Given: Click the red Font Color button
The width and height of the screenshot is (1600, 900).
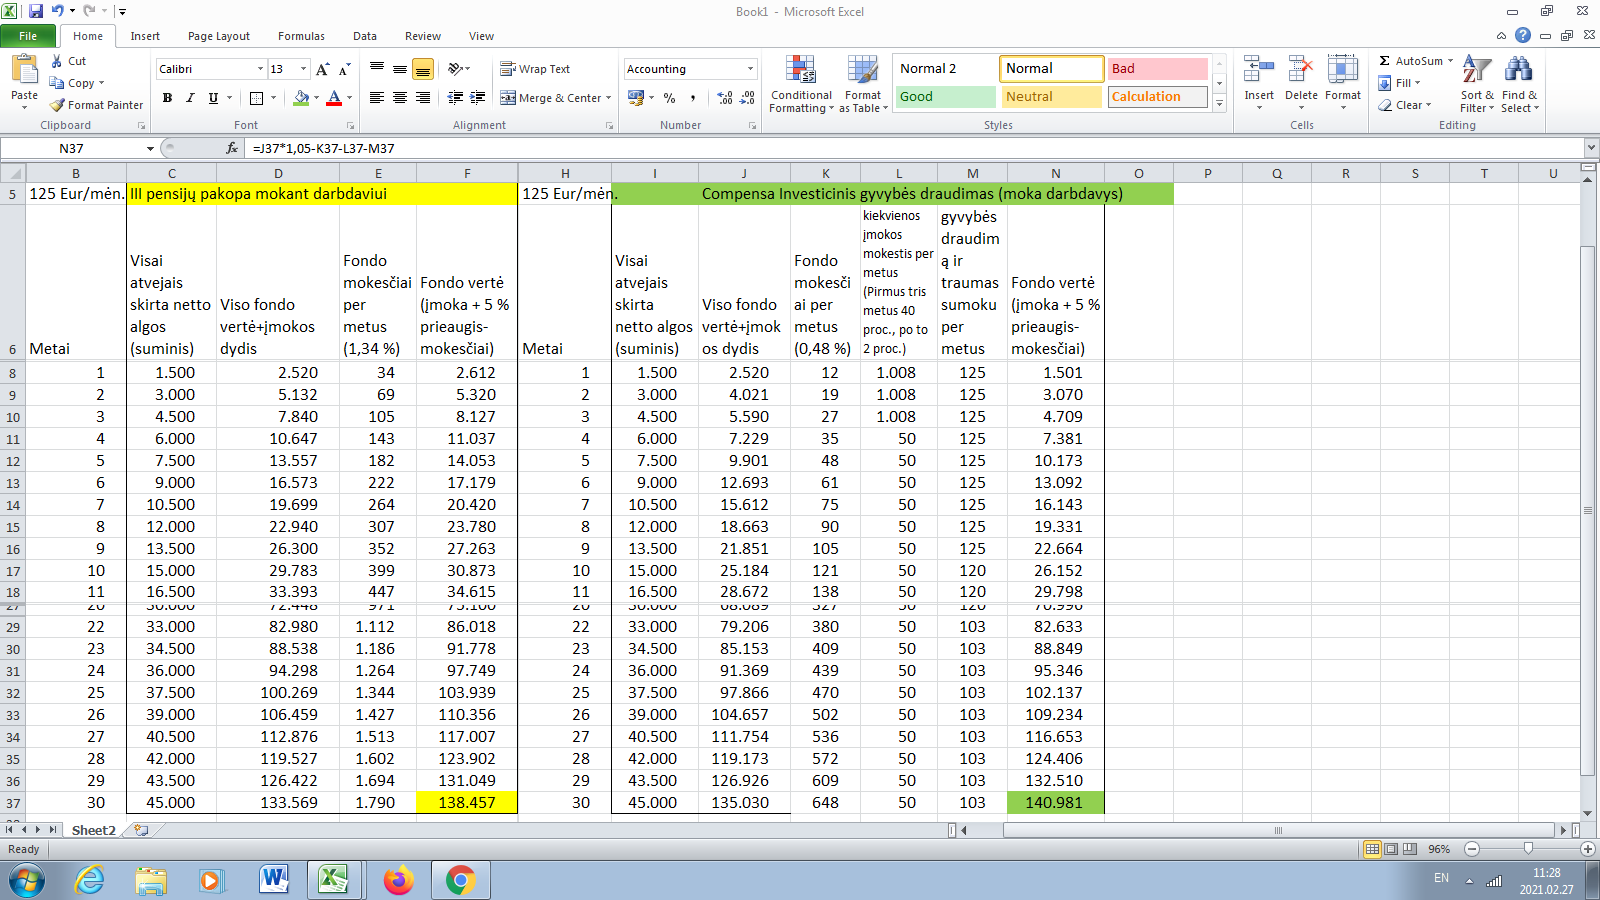Looking at the screenshot, I should 334,98.
